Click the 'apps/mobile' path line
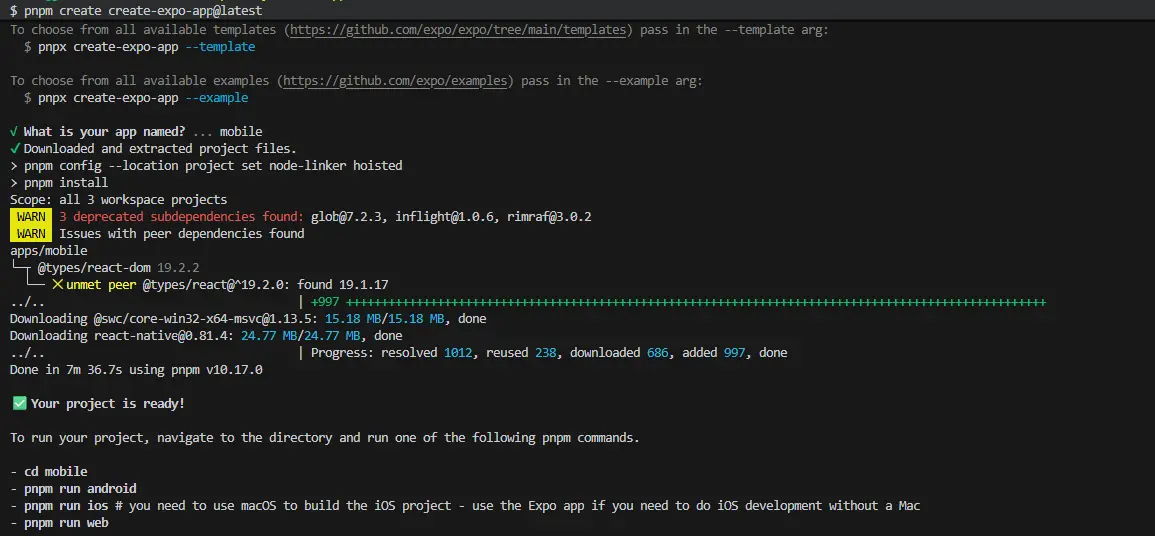The width and height of the screenshot is (1155, 536). click(49, 250)
